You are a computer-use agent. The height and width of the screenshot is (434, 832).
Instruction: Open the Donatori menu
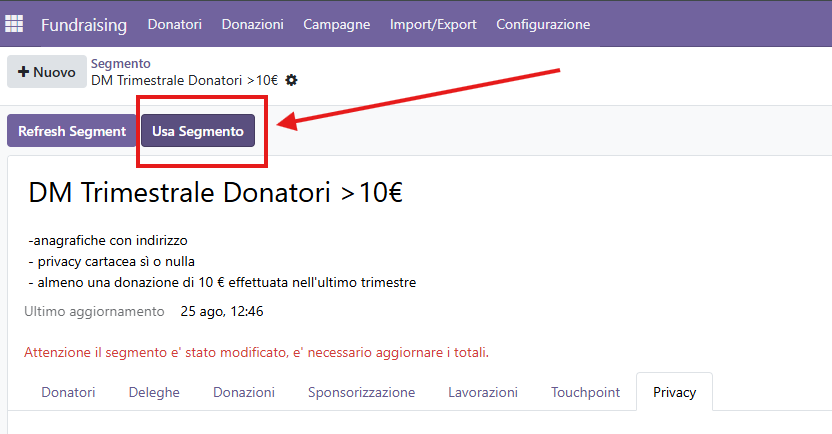(x=175, y=24)
